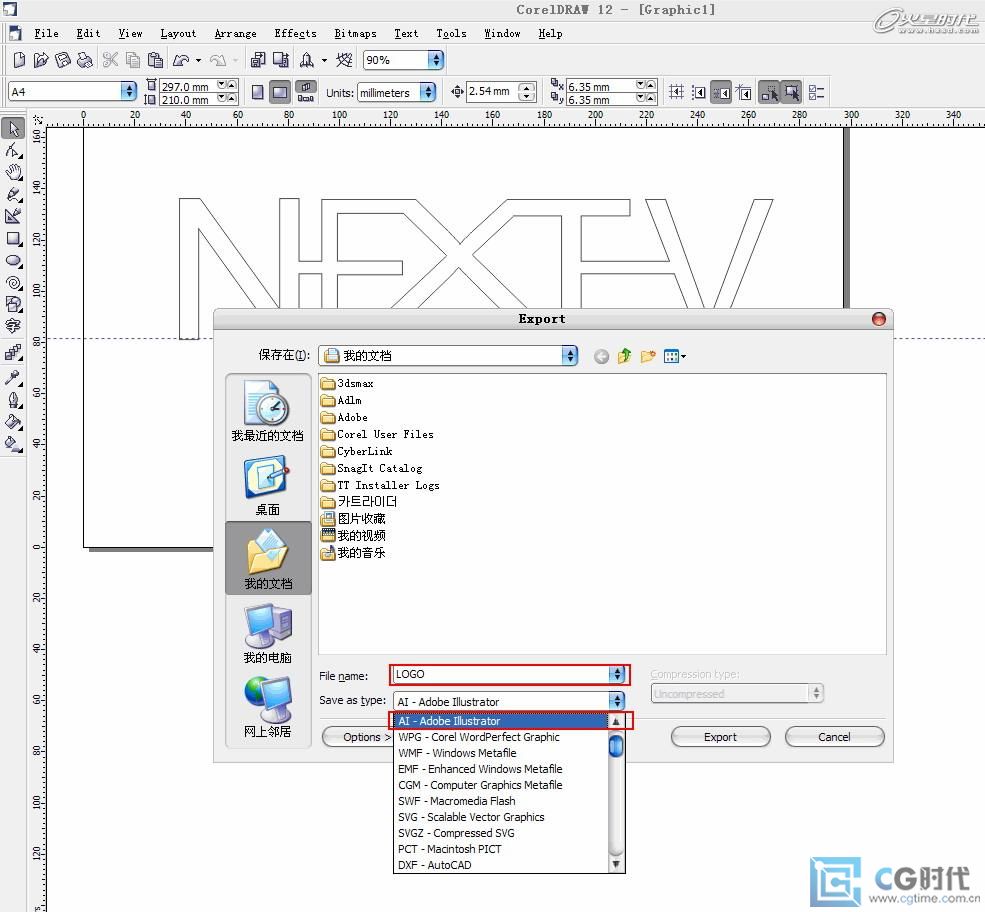Click the Application launcher icon
Screen dimensions: 985x912
307,60
